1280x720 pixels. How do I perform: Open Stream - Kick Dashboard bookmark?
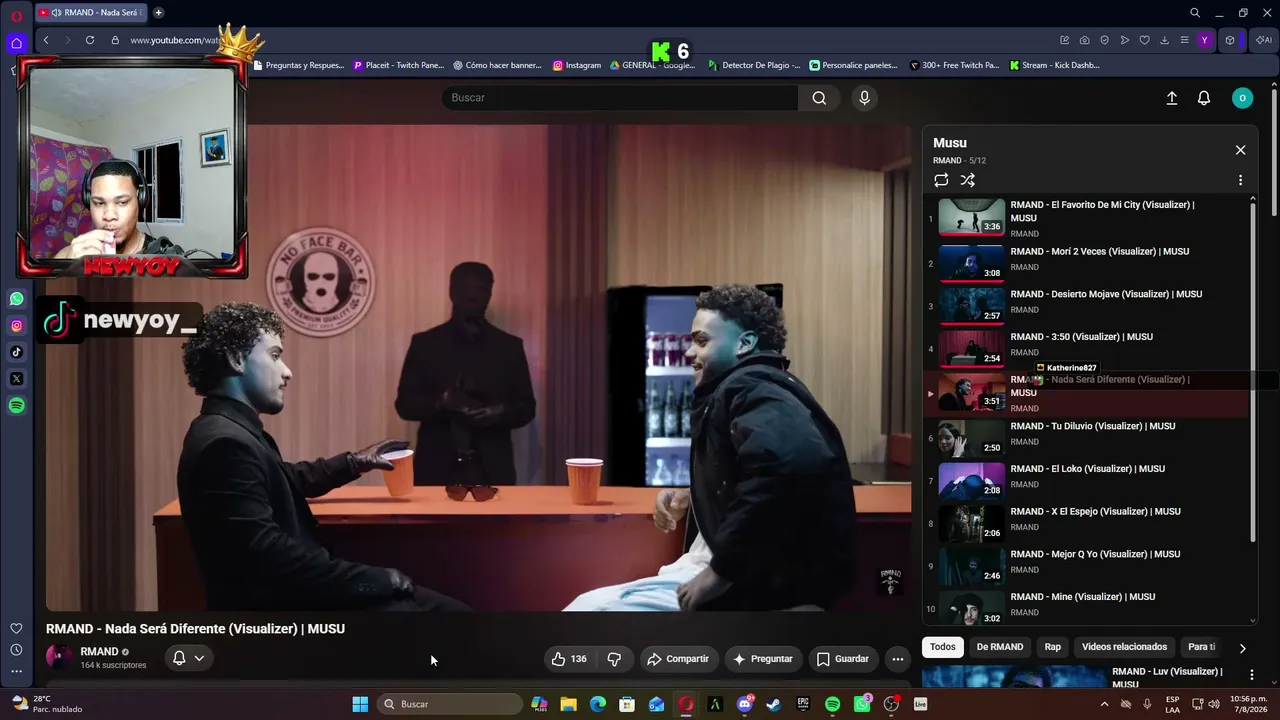[x=1054, y=65]
